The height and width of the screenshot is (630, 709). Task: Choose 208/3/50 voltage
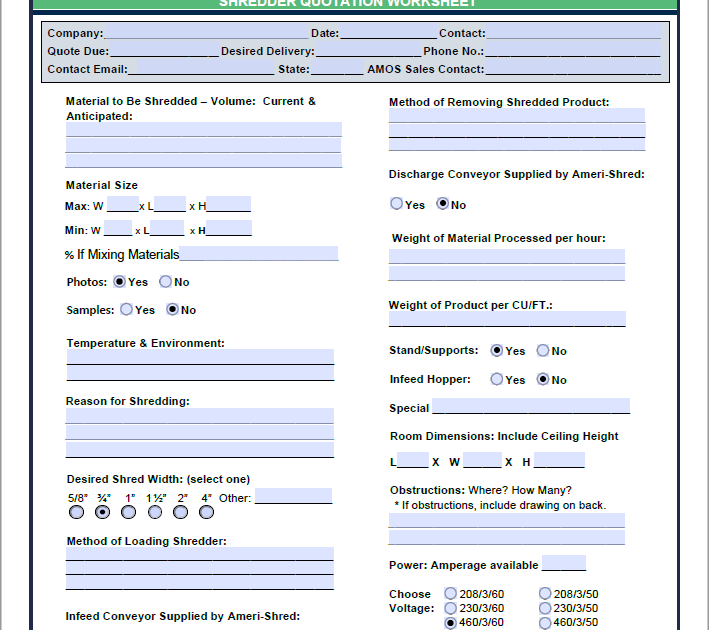(545, 593)
